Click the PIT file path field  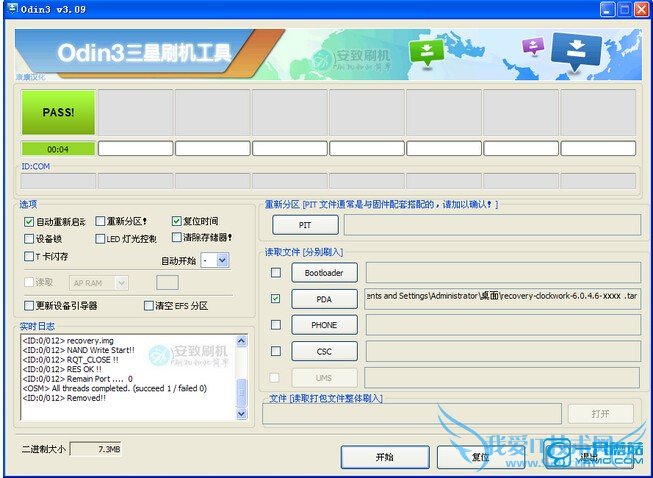click(492, 225)
